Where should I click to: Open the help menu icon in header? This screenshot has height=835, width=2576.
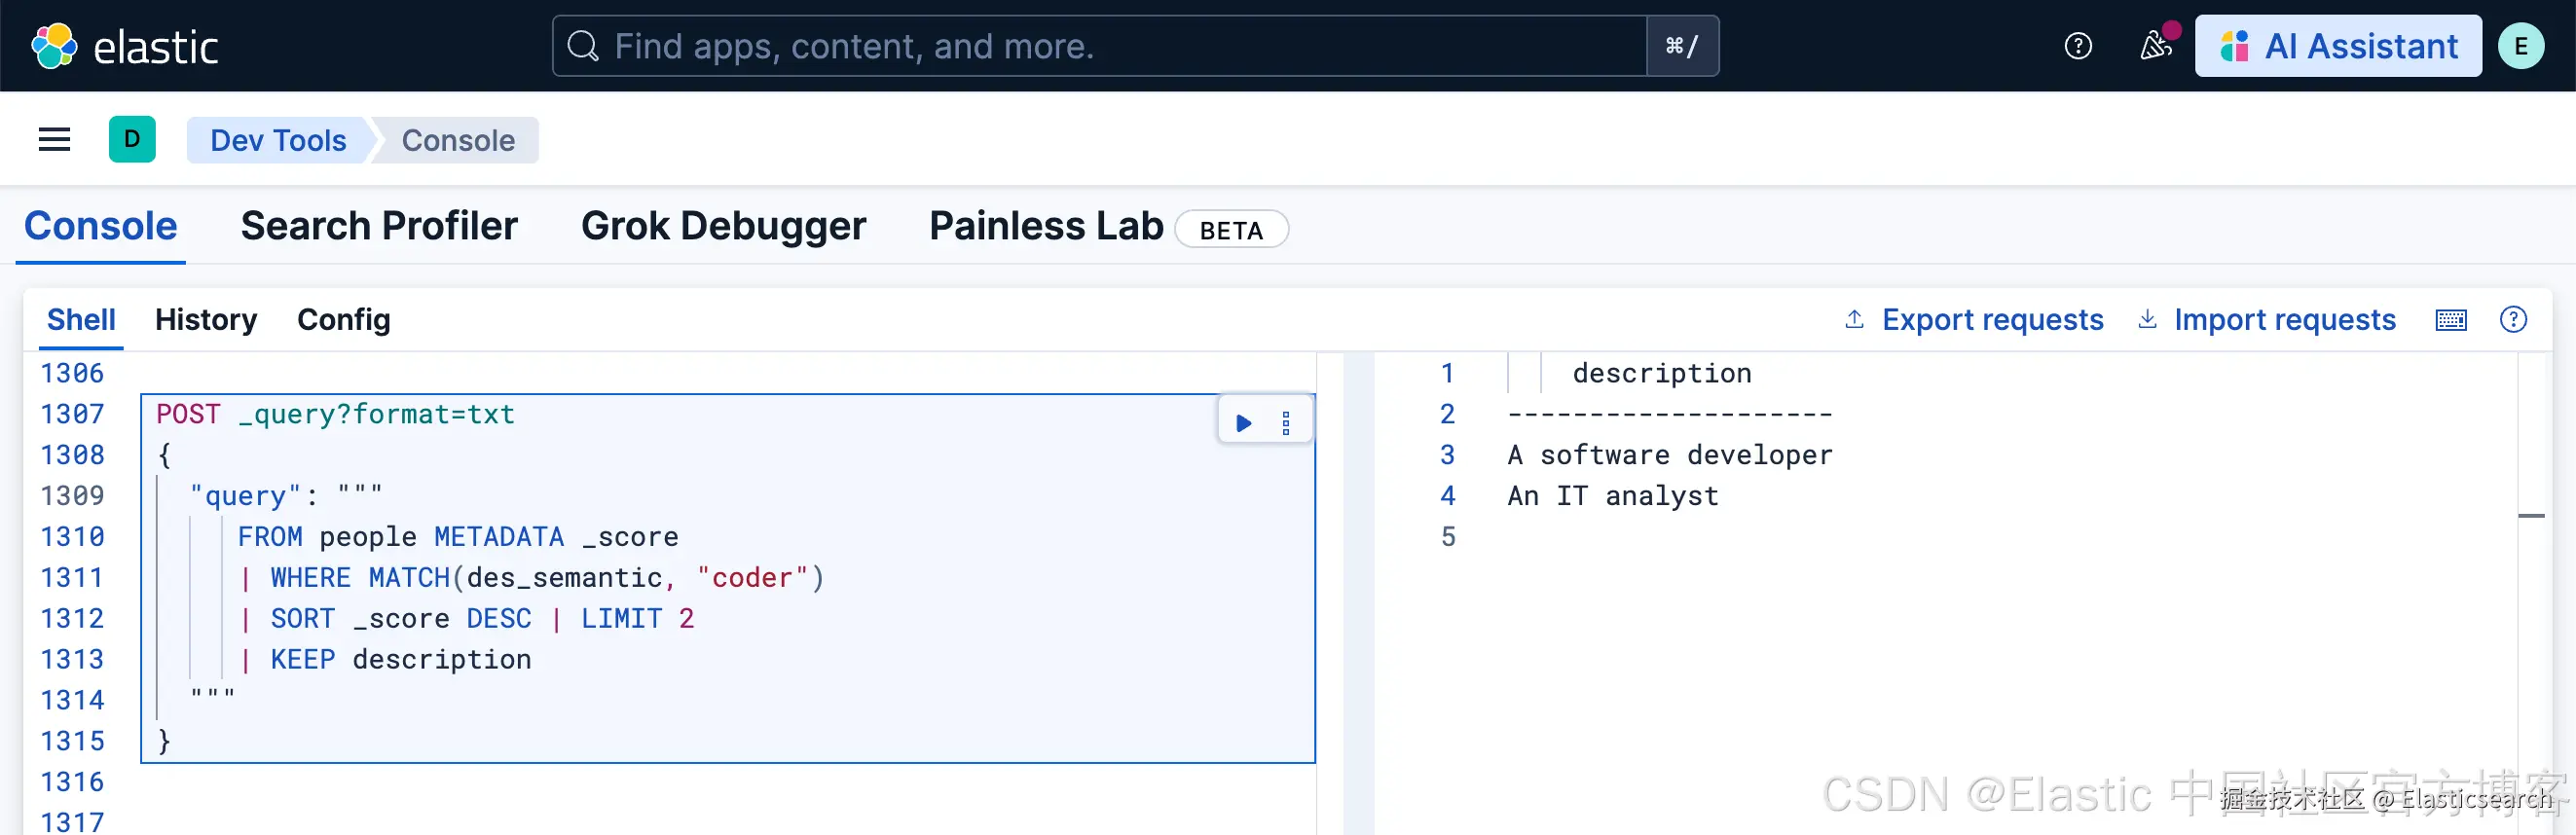coord(2078,46)
